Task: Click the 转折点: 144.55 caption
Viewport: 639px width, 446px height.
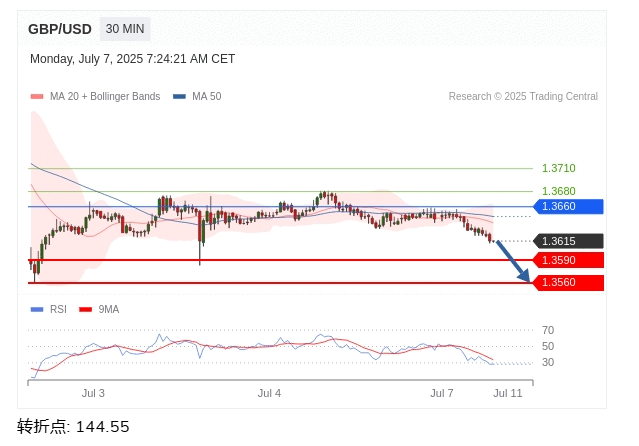Action: (73, 427)
